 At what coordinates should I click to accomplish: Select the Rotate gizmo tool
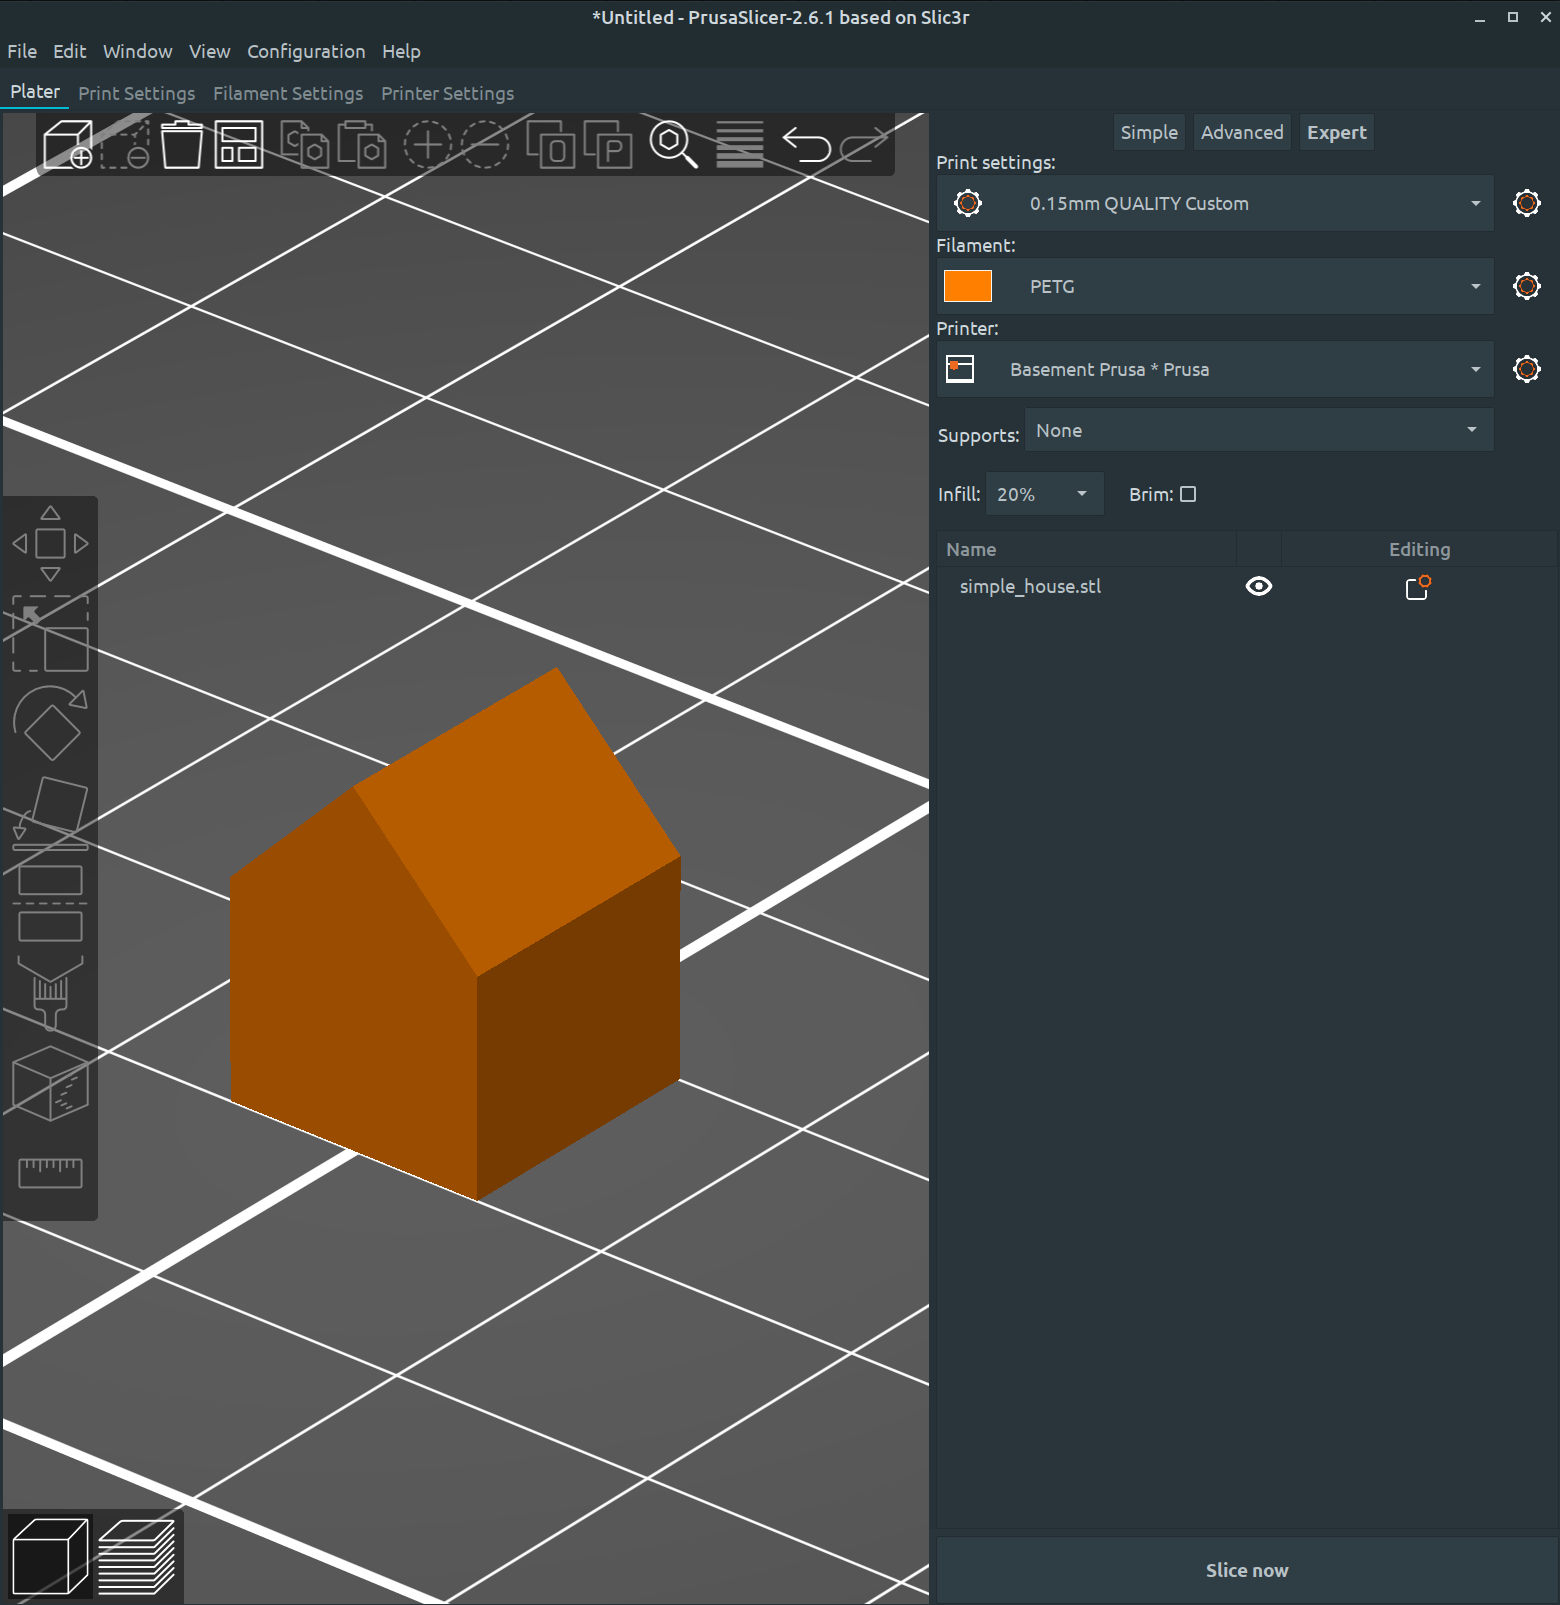click(50, 723)
